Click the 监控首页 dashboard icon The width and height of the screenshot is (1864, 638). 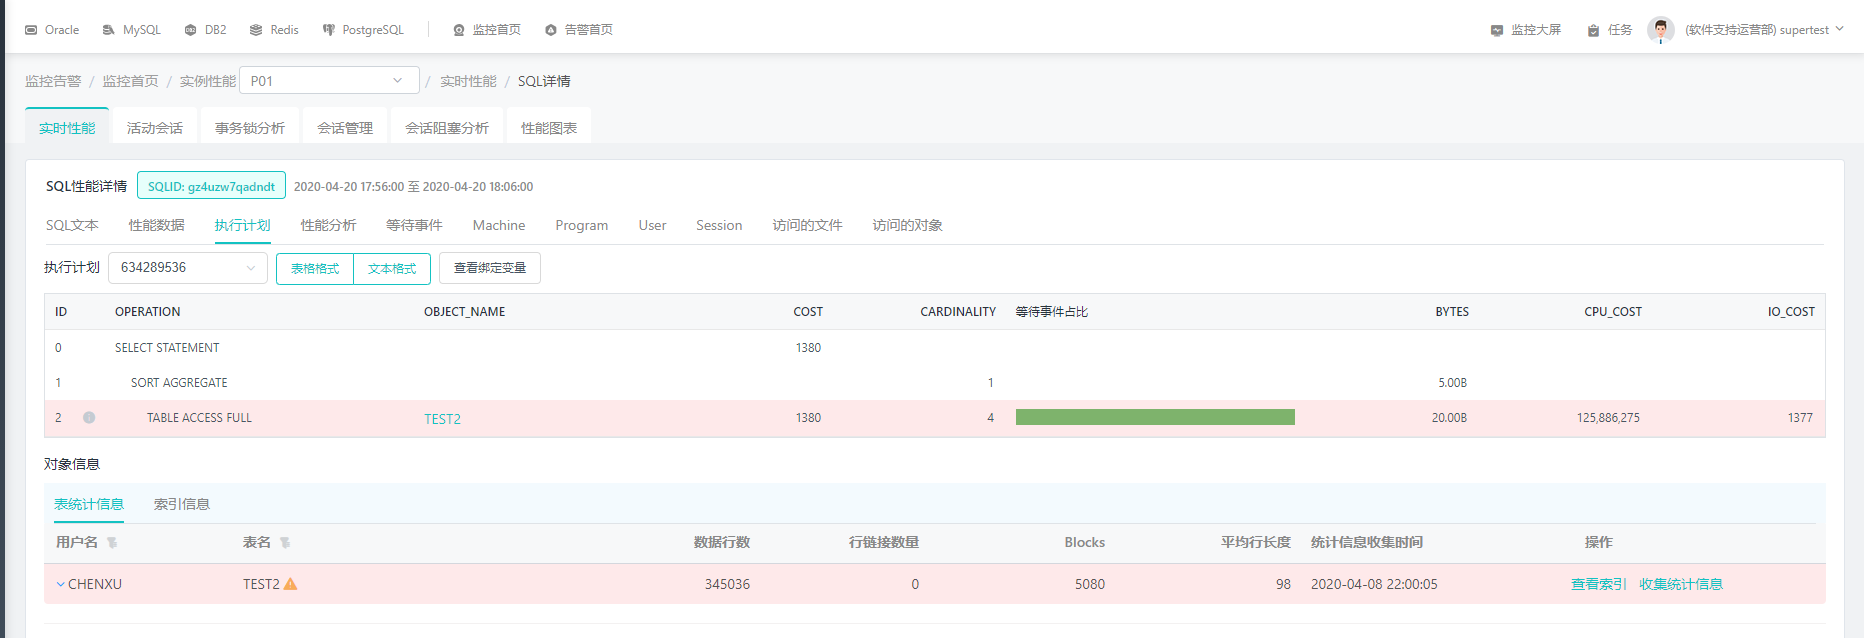coord(459,30)
